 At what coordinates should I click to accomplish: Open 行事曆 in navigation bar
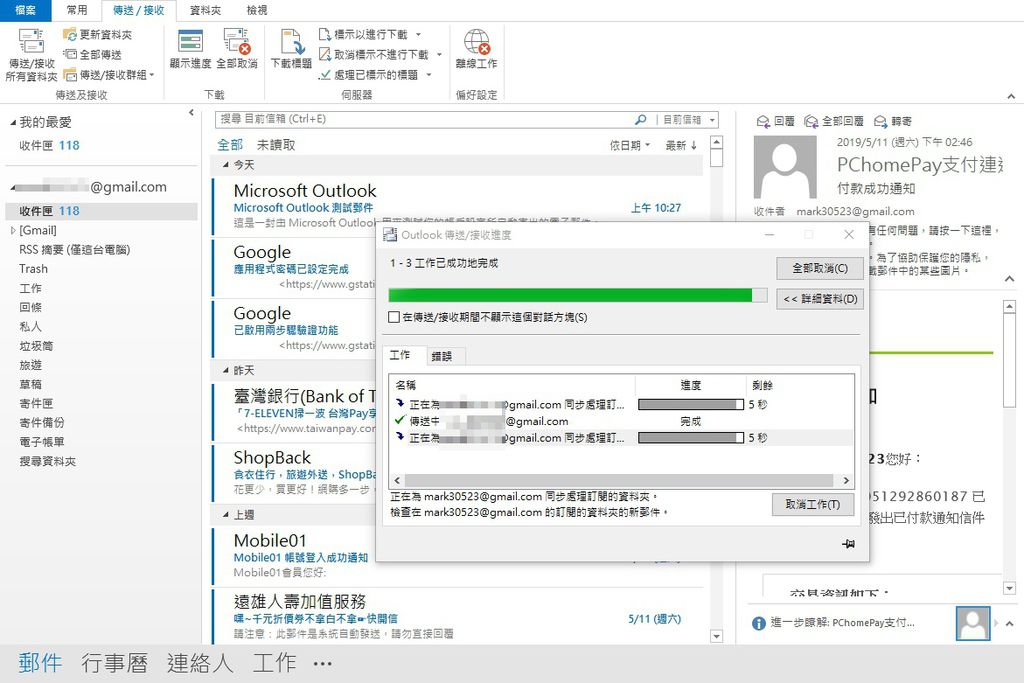tap(114, 663)
